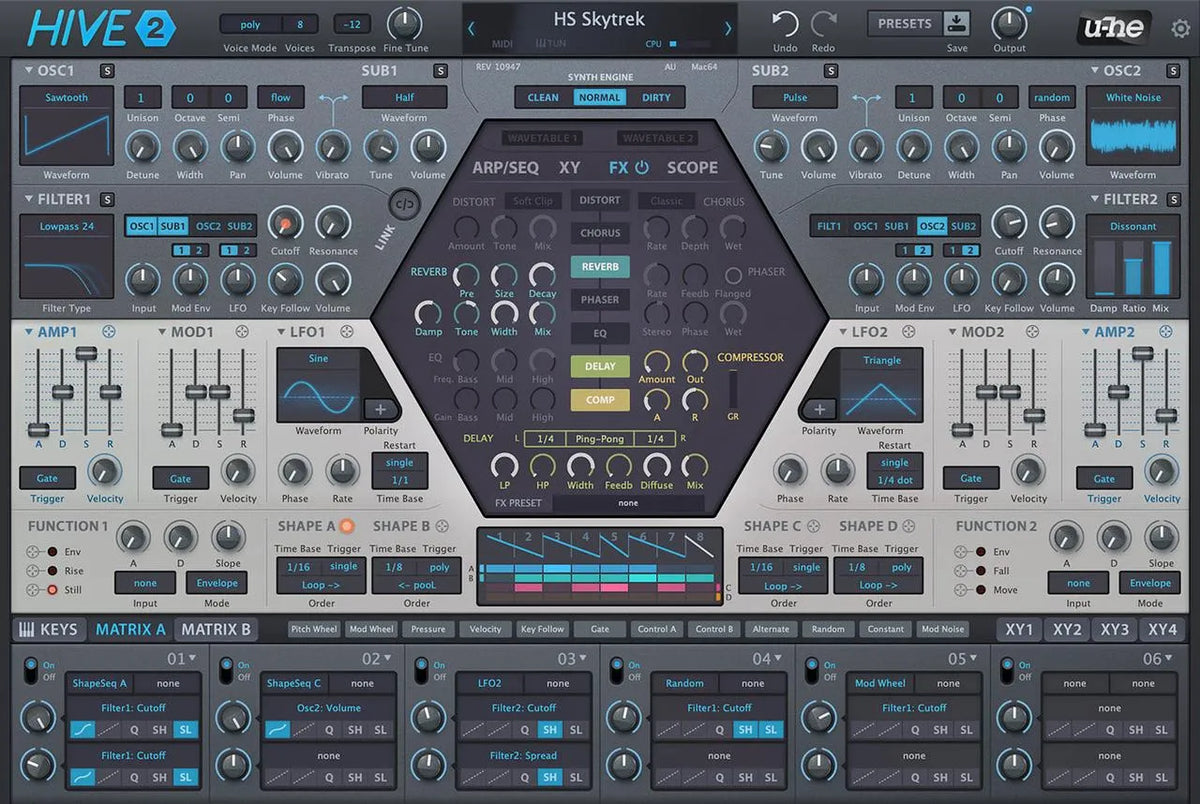Click the LFO1 polarity plus icon
Screen dimensions: 1200x804
pos(380,408)
